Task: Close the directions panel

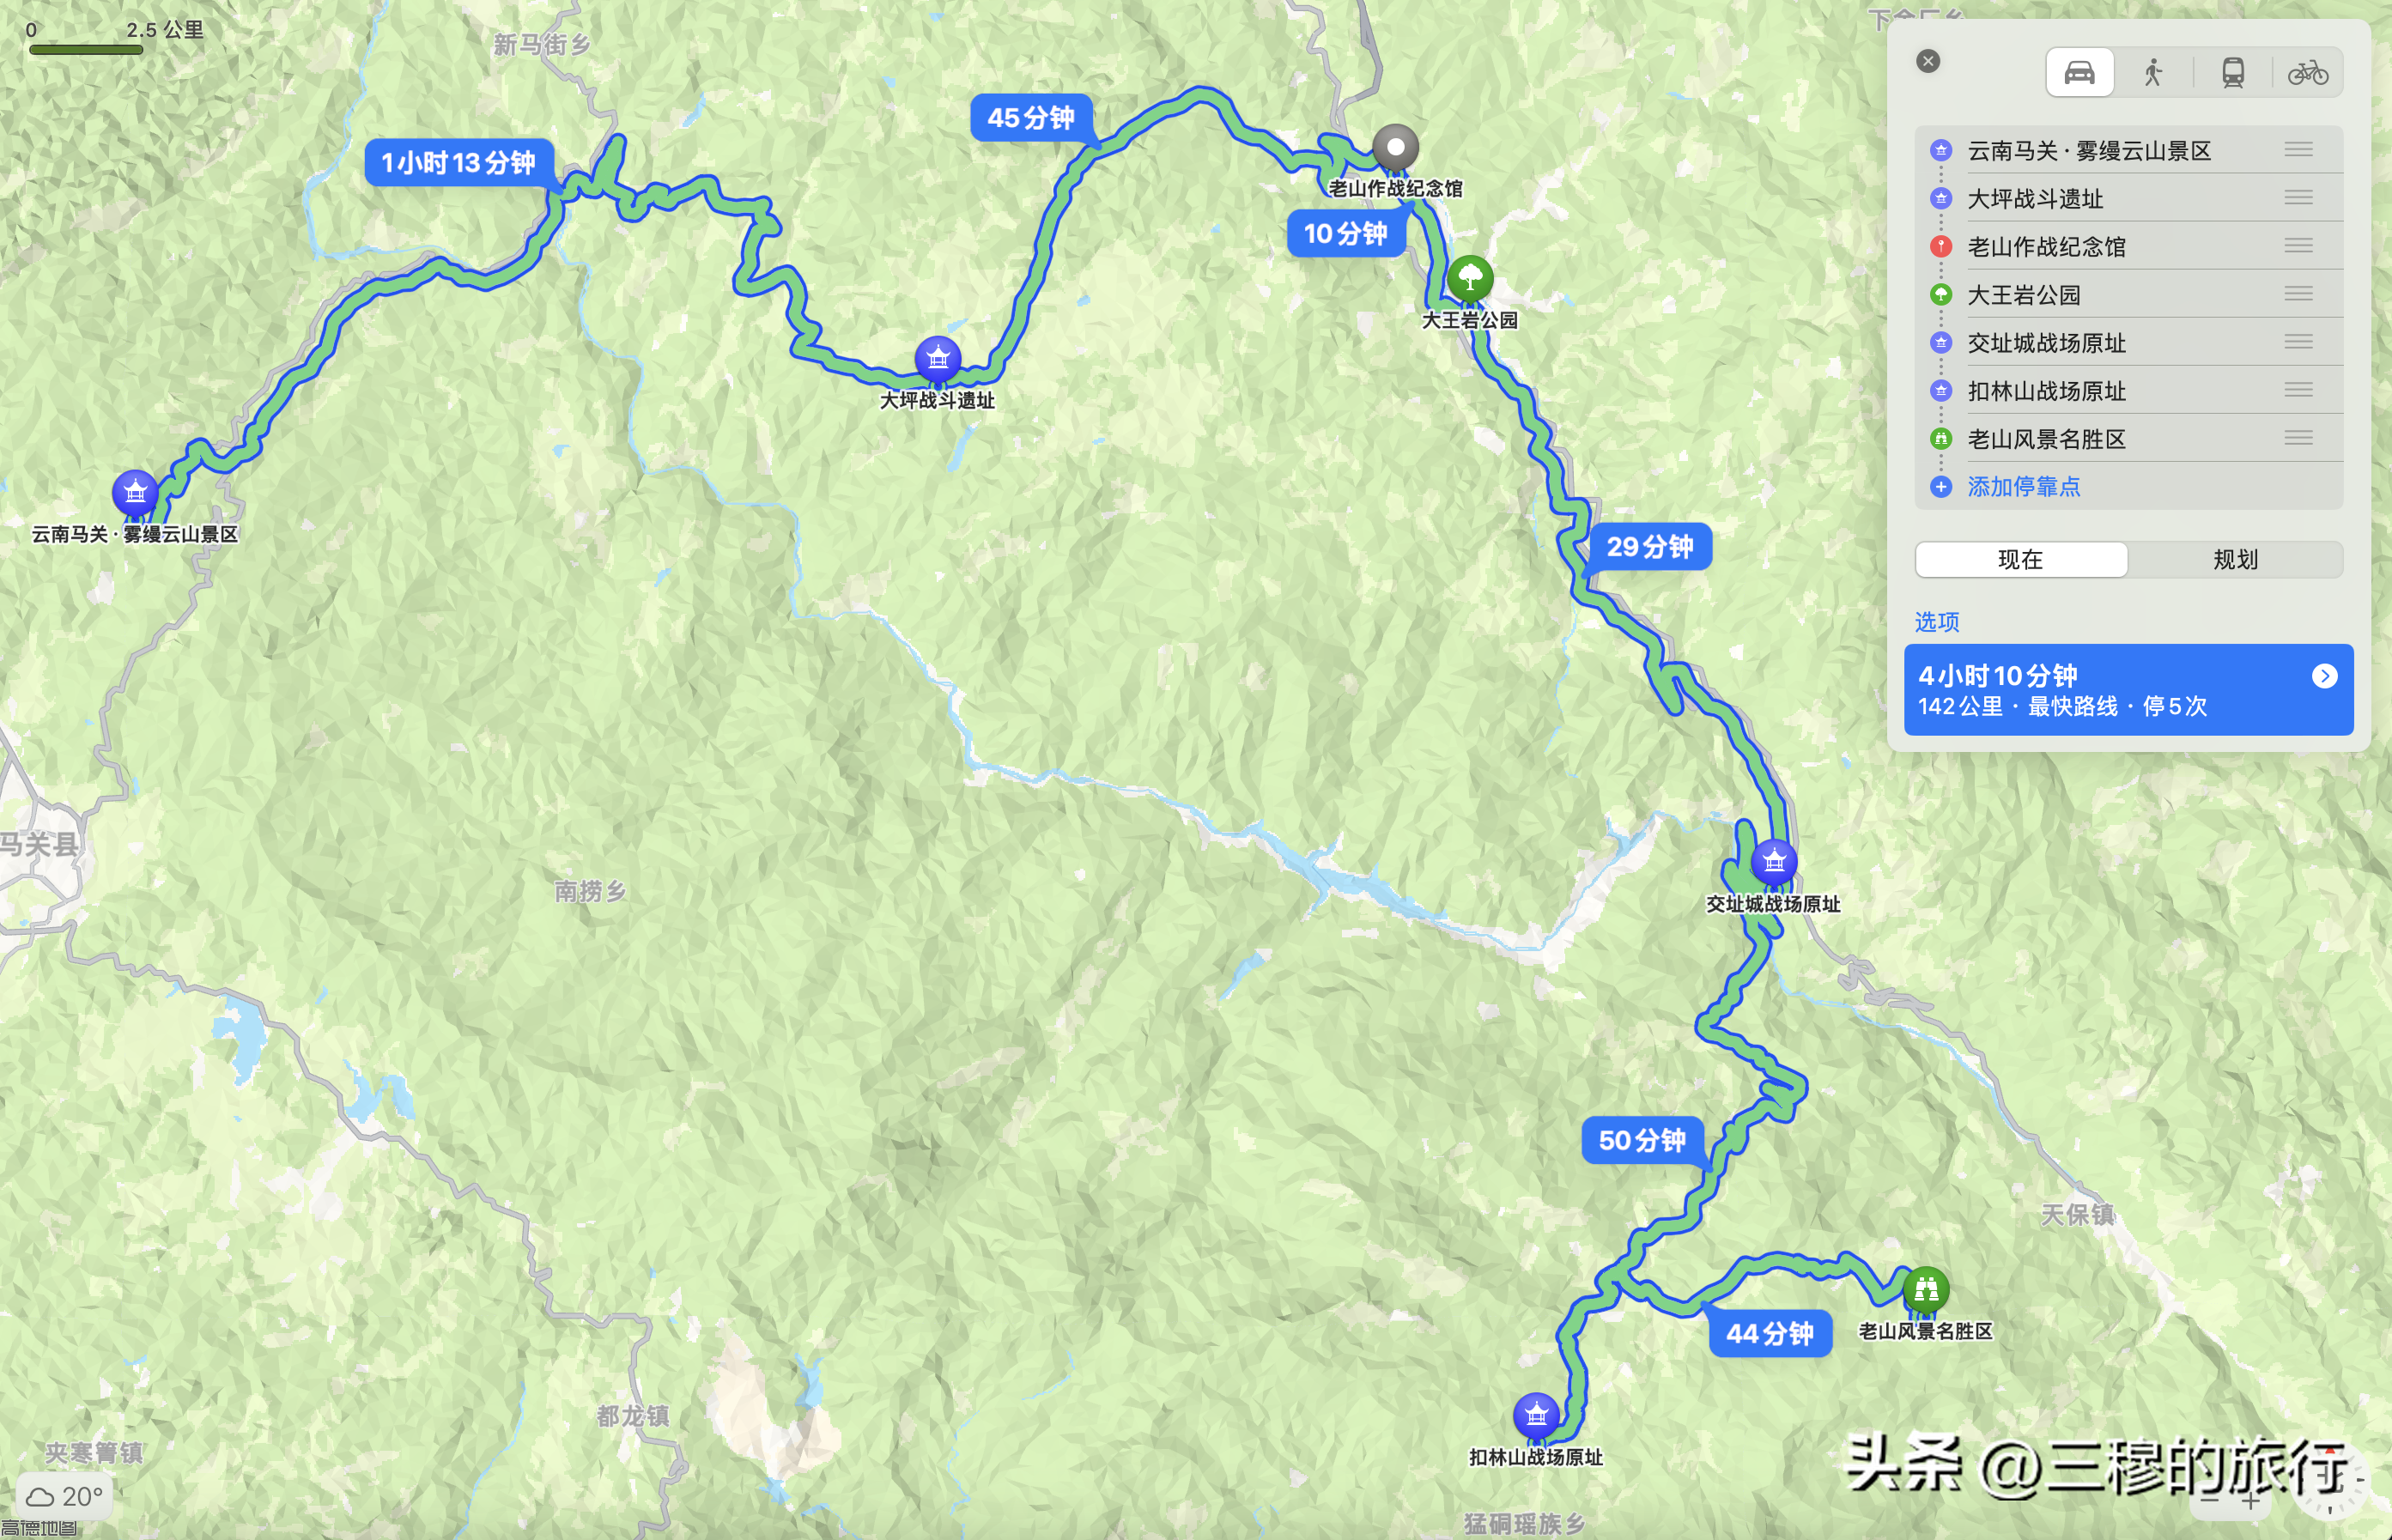Action: (x=1928, y=61)
